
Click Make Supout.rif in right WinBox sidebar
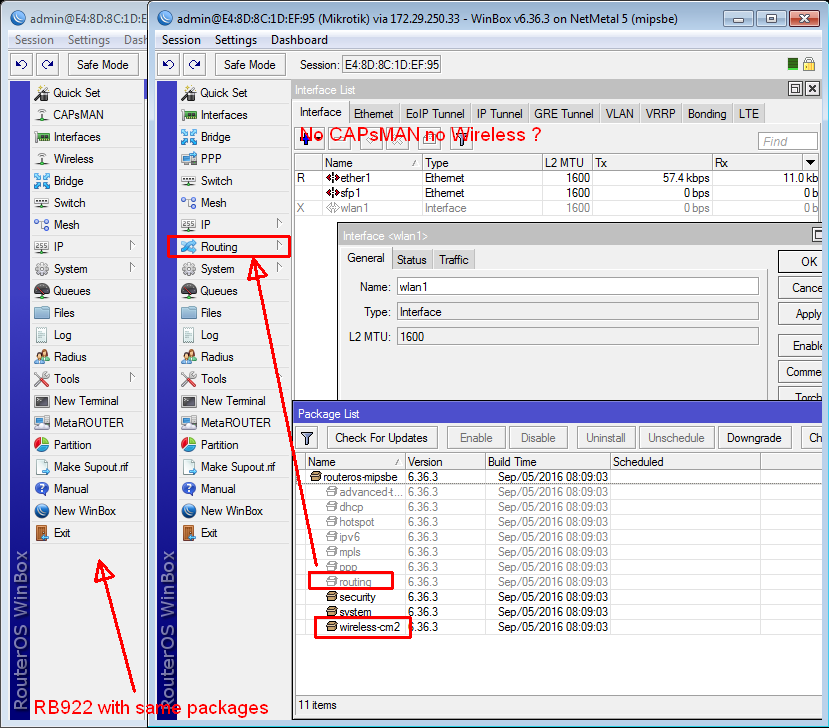pos(238,467)
